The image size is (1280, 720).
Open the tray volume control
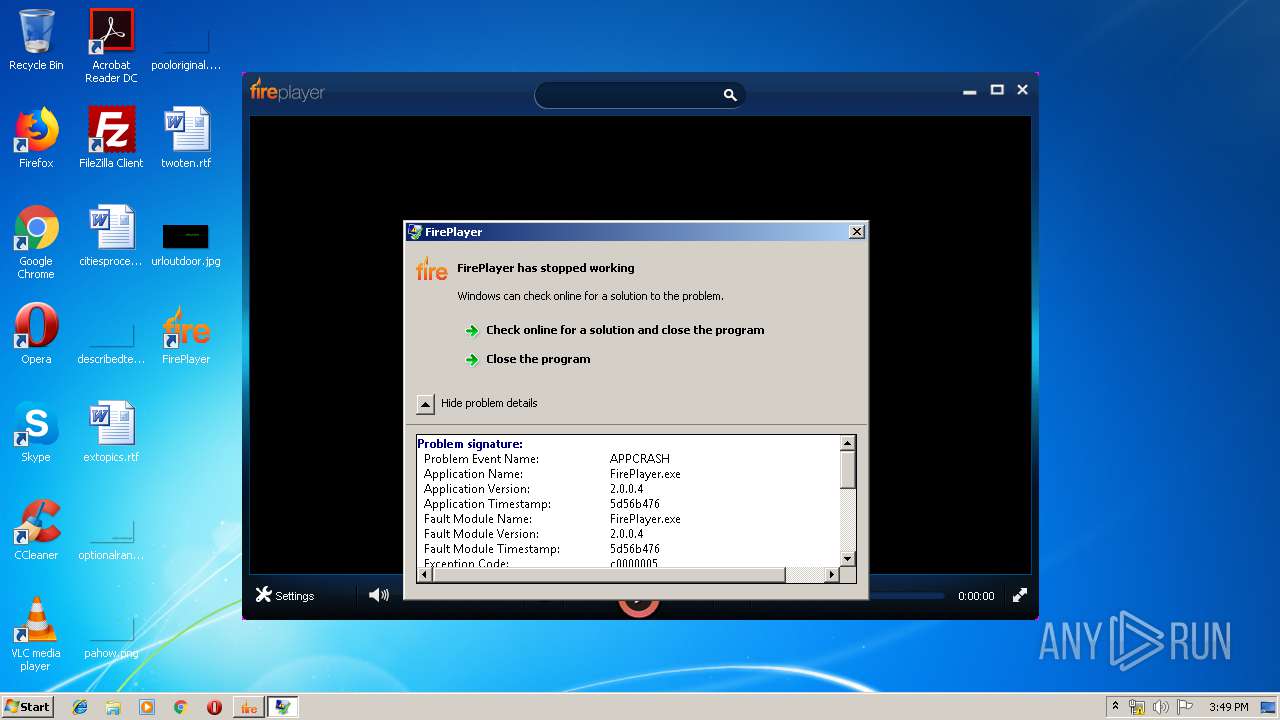[x=1161, y=707]
